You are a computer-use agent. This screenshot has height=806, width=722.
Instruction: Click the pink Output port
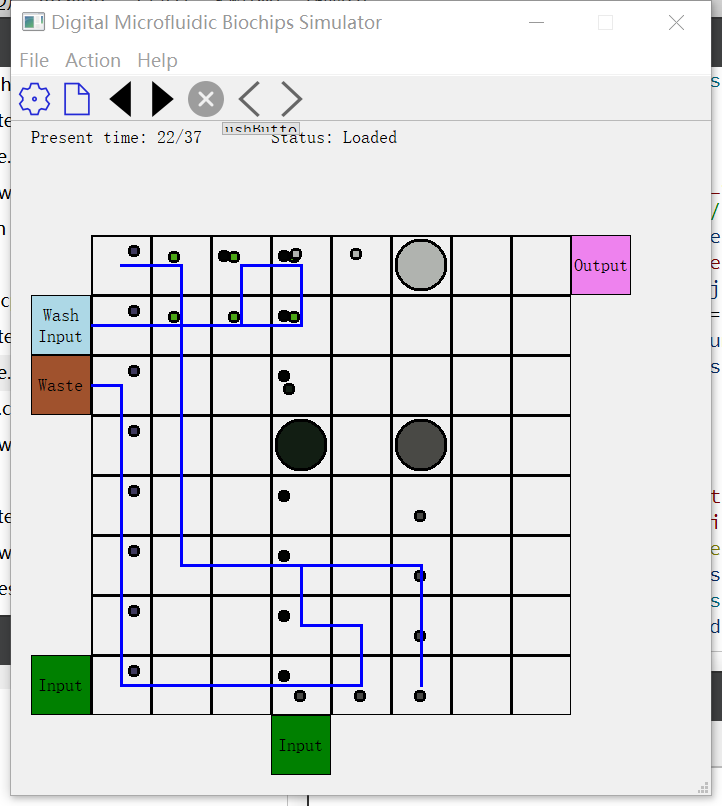[x=601, y=265]
